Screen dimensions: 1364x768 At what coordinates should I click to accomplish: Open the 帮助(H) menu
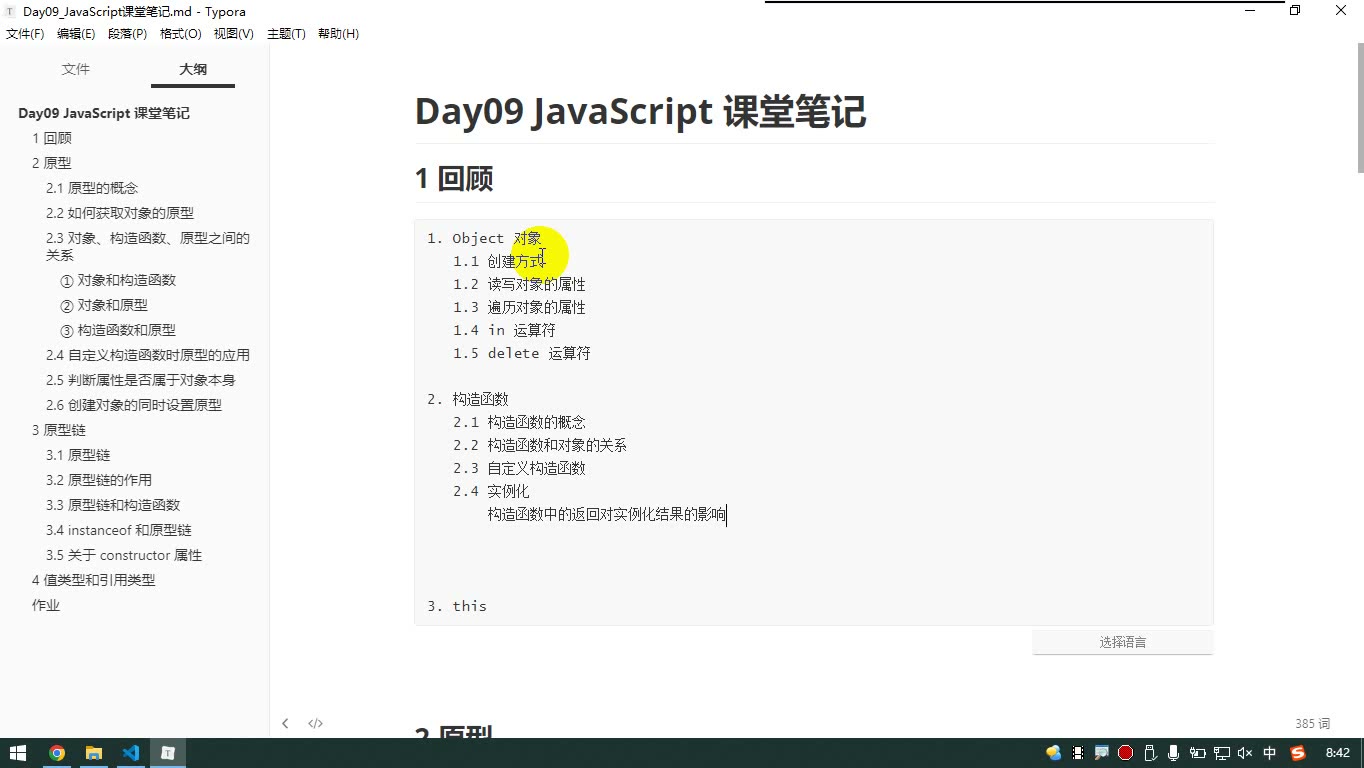338,34
